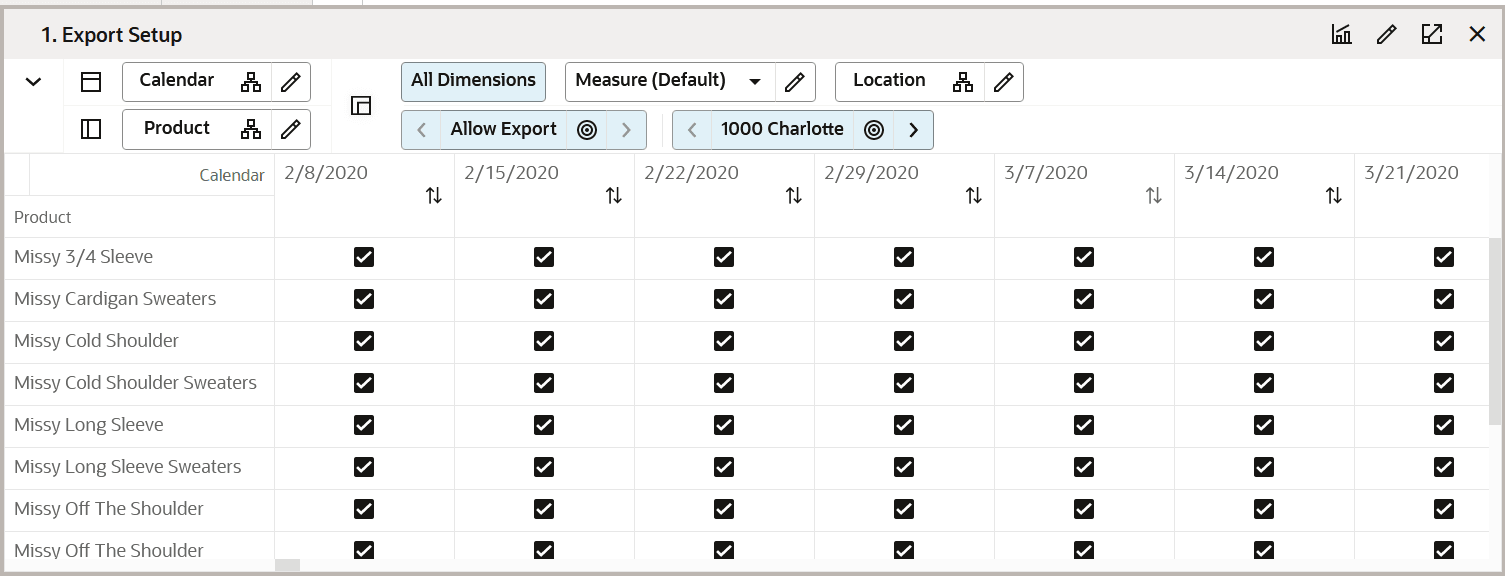Screen dimensions: 1505x576
Task: Sort the 2/8/2020 column with sort arrows
Action: 433,196
